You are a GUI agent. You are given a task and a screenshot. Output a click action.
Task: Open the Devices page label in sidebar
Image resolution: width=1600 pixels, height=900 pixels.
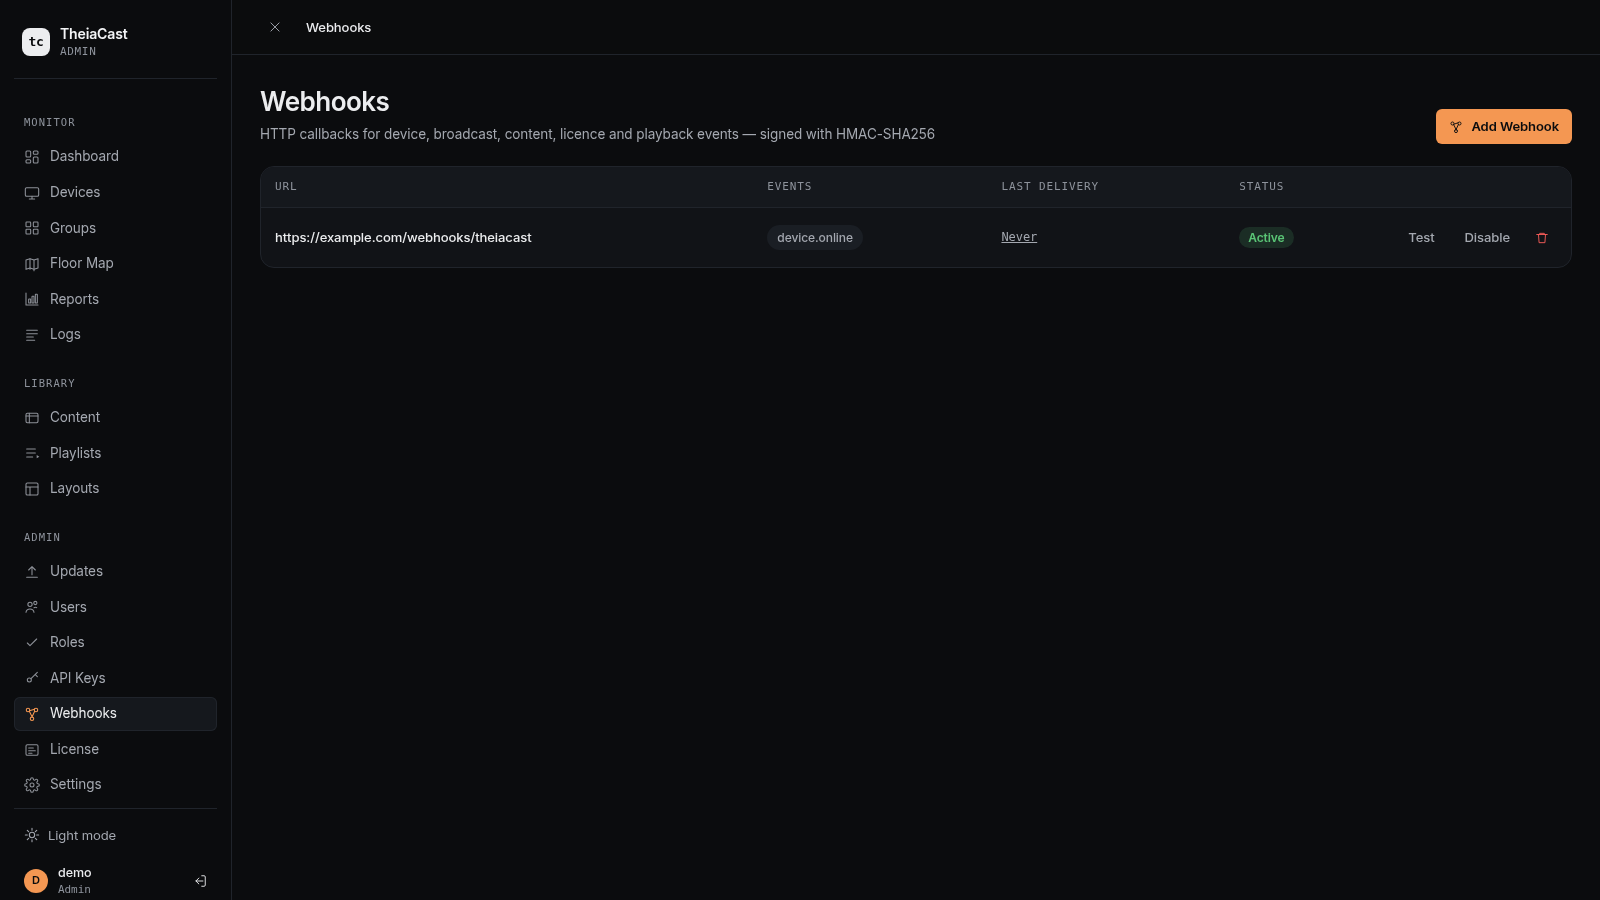(75, 192)
